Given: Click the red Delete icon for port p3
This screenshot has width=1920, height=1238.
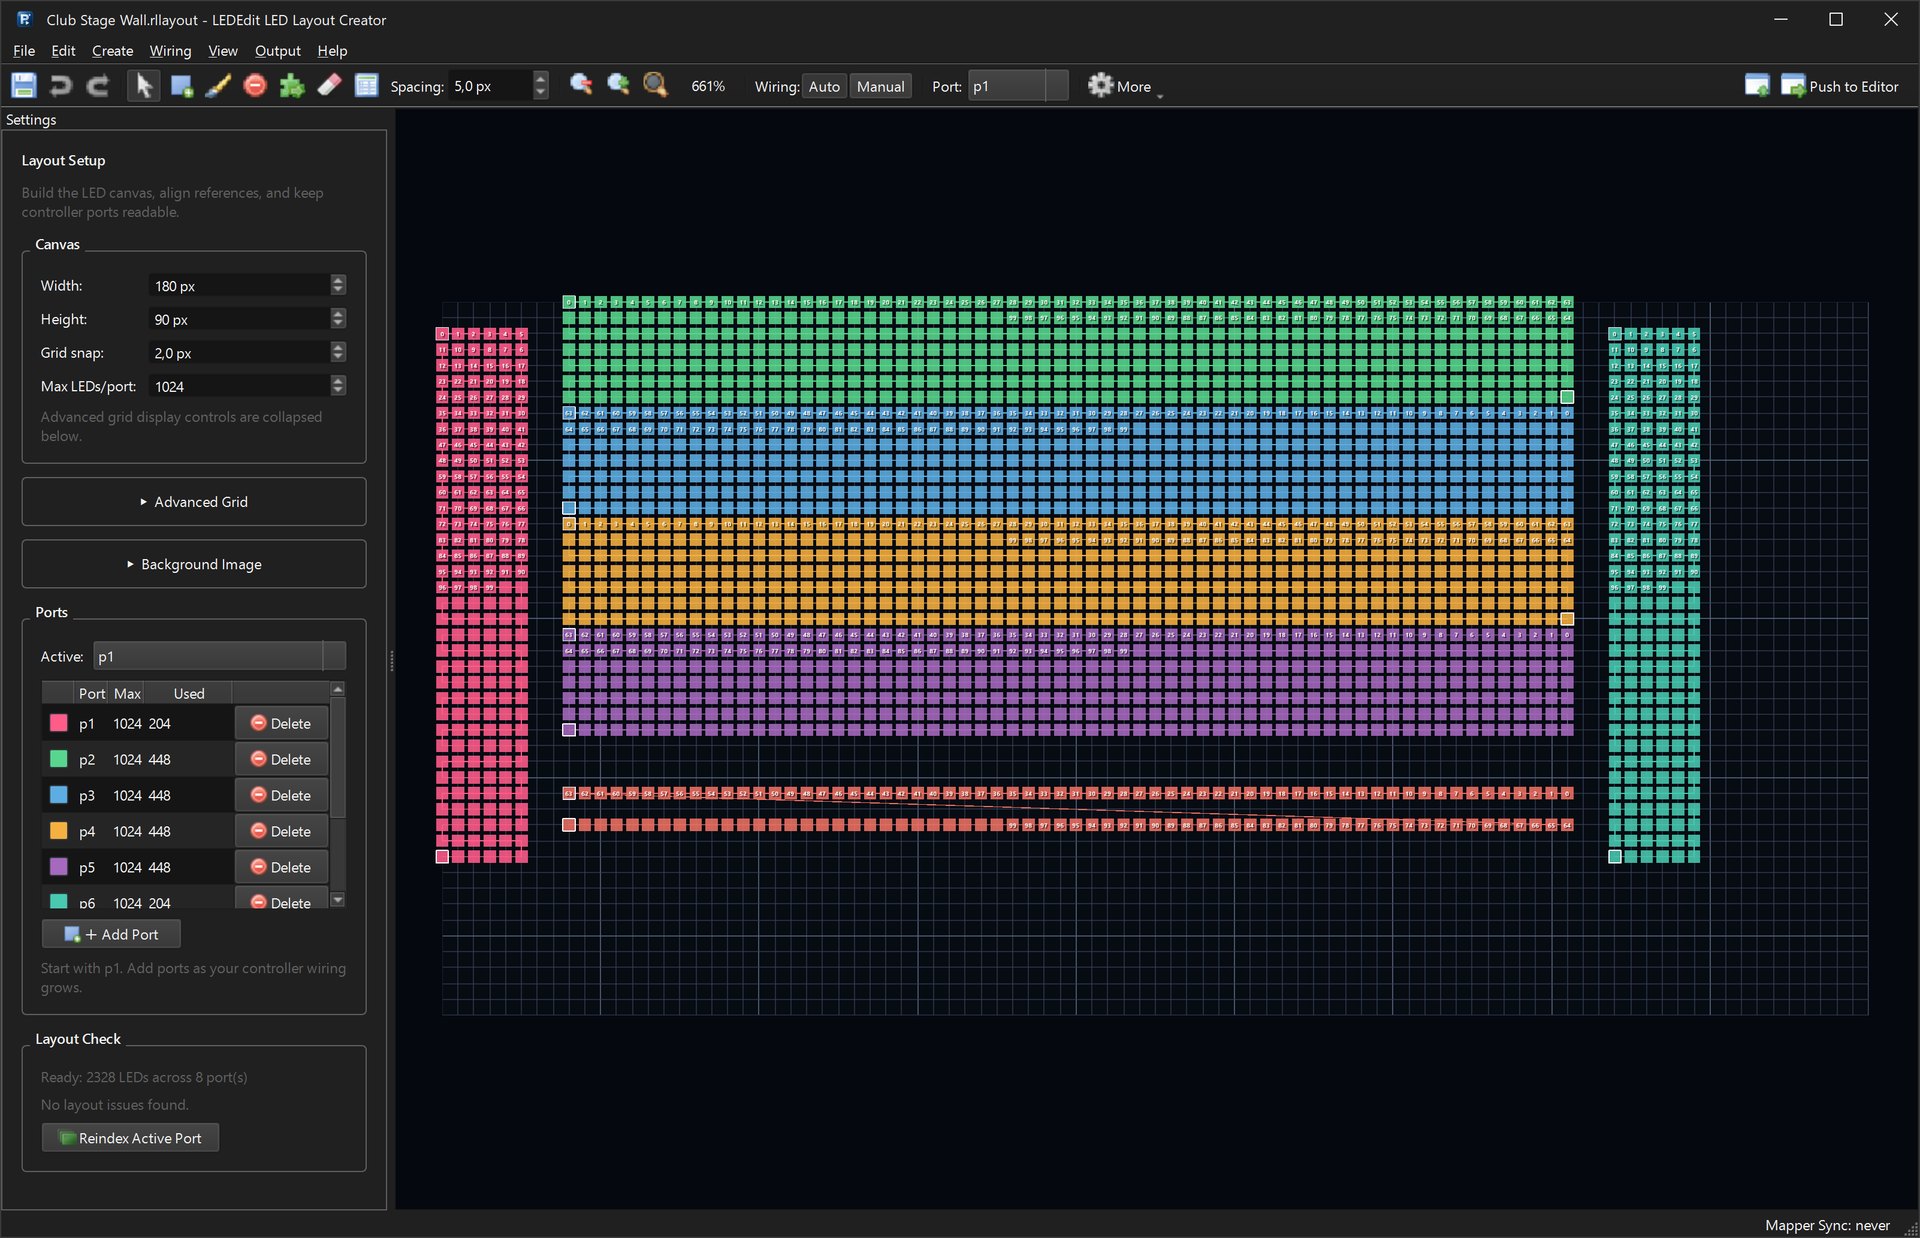Looking at the screenshot, I should click(x=258, y=795).
